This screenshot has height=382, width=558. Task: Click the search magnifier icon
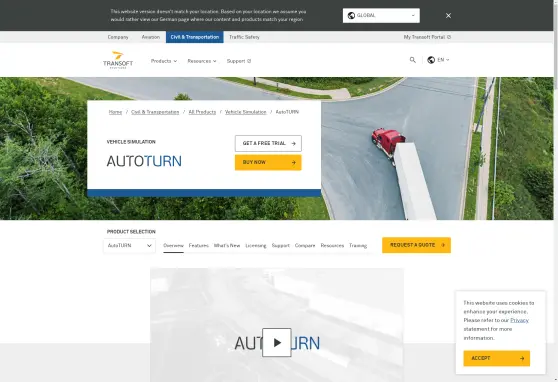tap(412, 60)
